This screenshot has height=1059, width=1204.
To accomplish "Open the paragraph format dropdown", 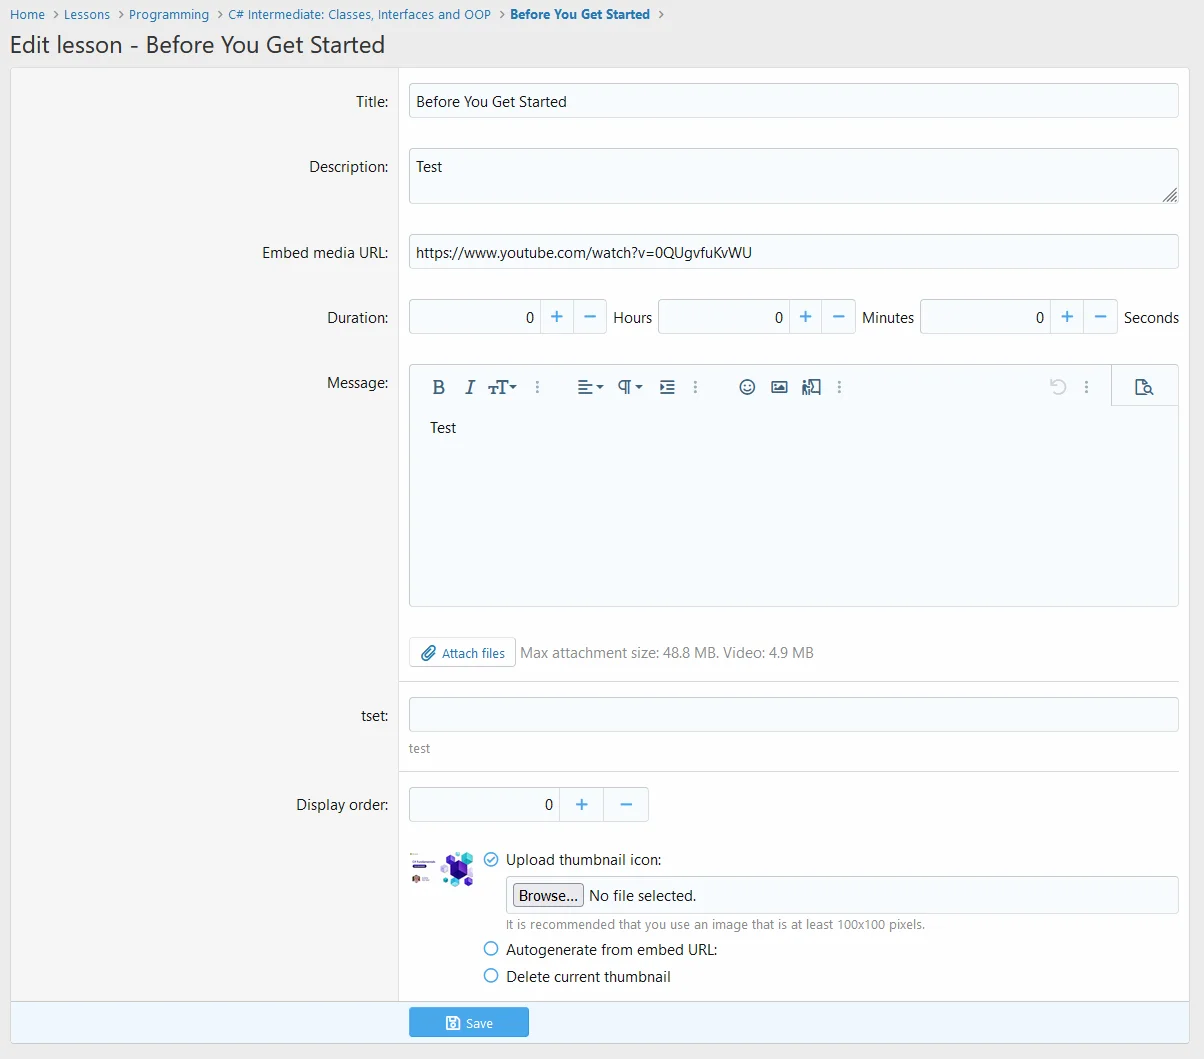I will point(629,387).
